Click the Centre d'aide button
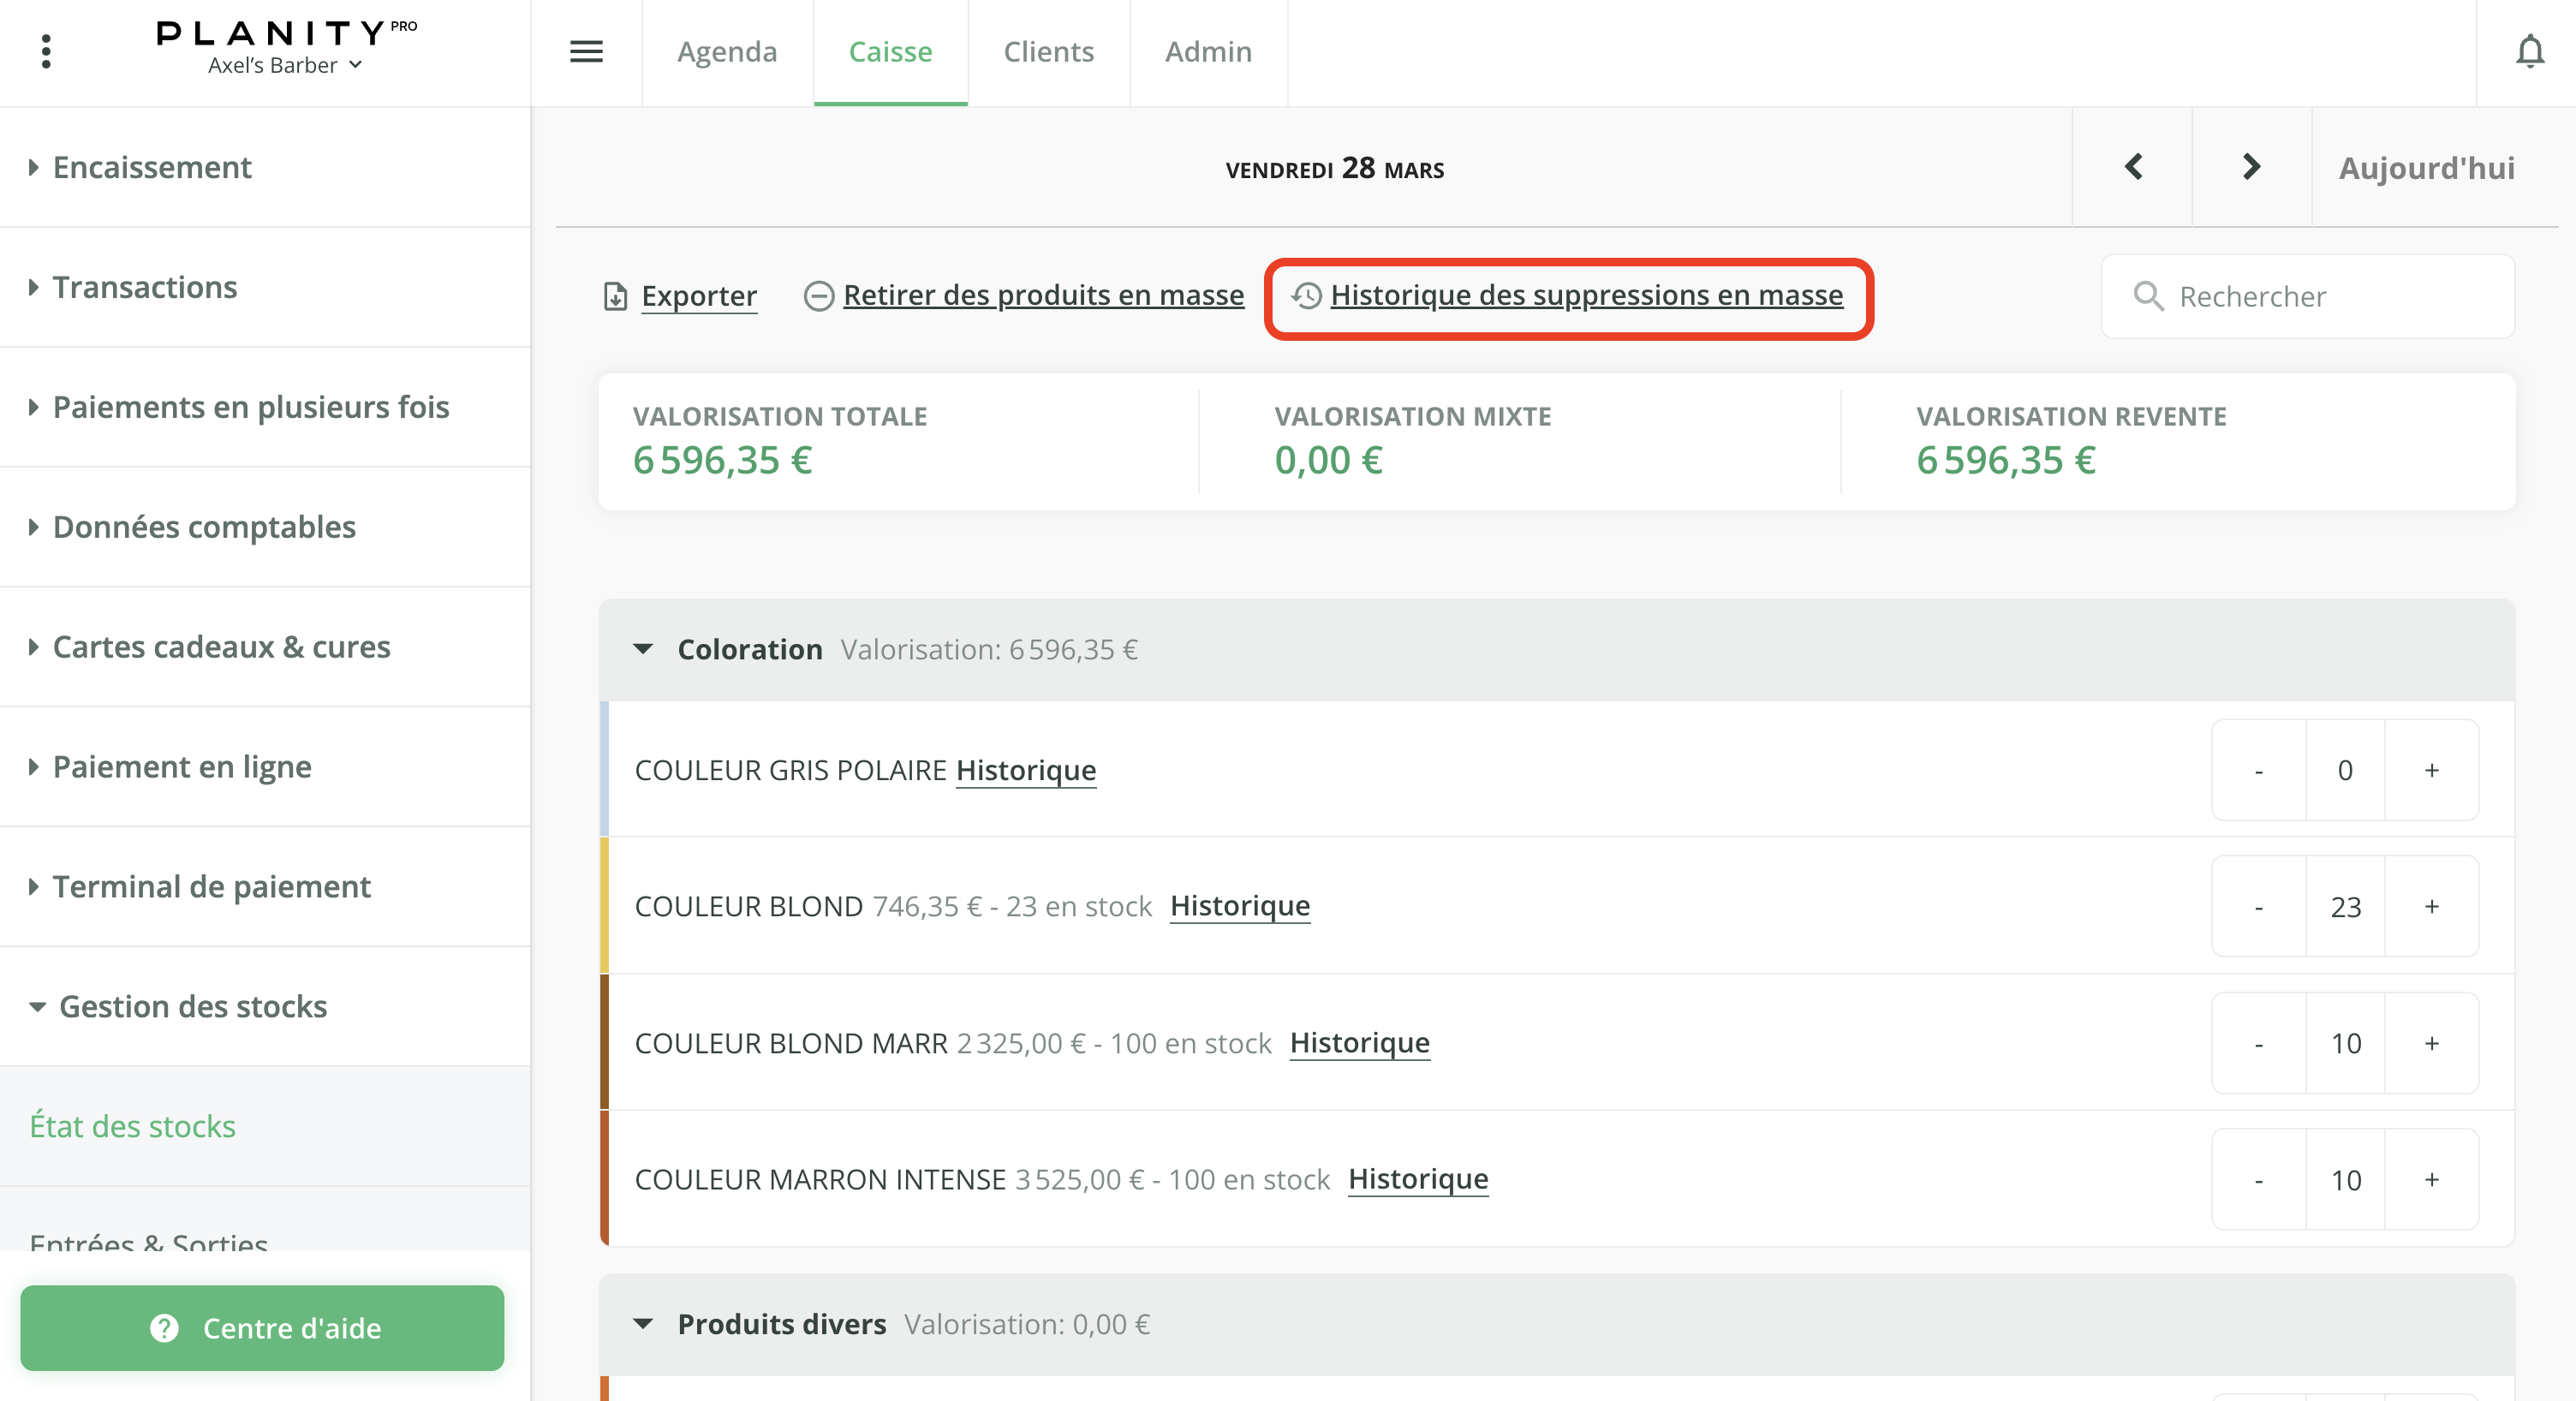Viewport: 2576px width, 1401px height. click(262, 1328)
